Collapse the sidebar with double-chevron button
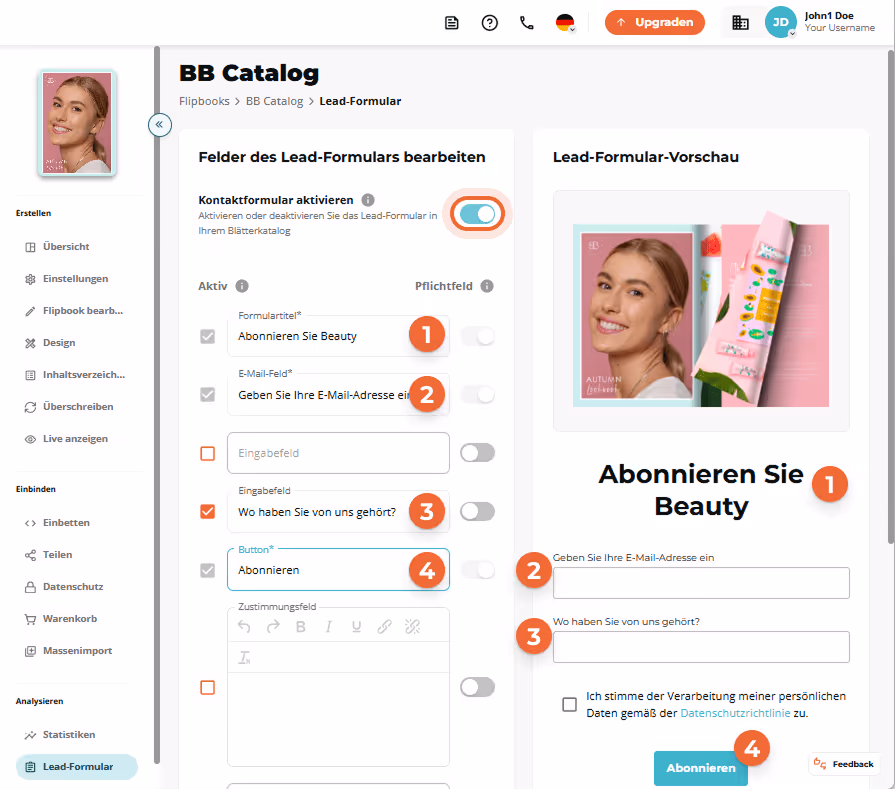This screenshot has width=895, height=790. click(x=160, y=124)
